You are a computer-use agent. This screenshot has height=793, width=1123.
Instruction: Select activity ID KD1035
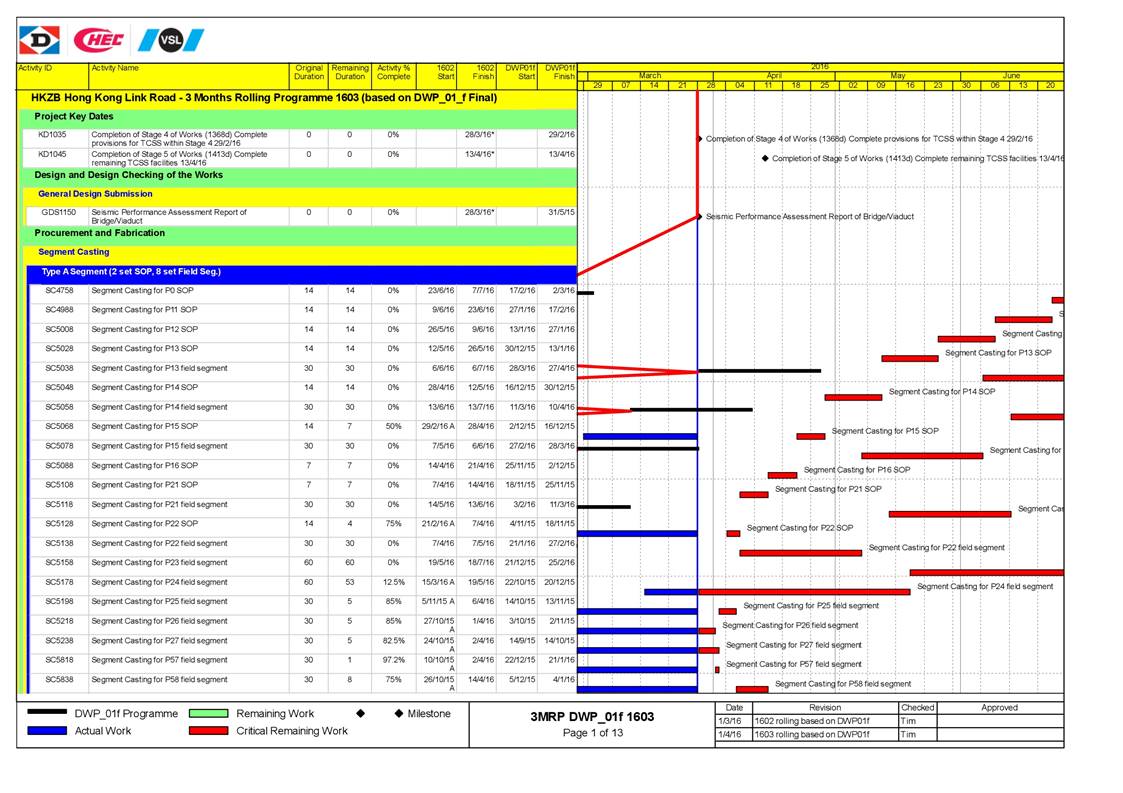click(x=52, y=135)
